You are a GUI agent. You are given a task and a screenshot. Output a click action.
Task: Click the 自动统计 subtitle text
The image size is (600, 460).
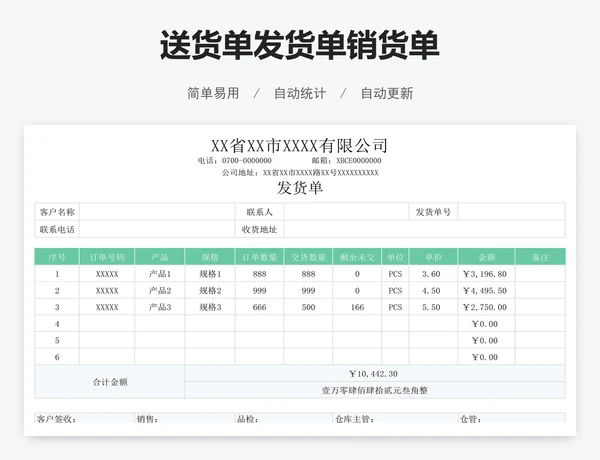pyautogui.click(x=300, y=93)
